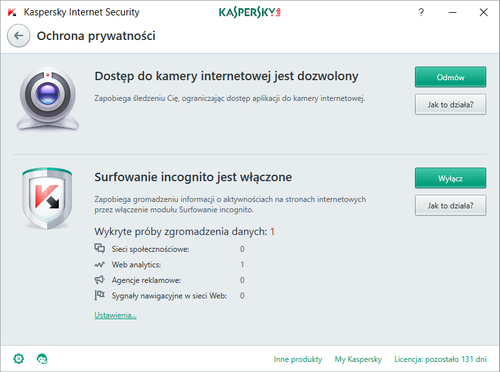Click 'Web analytics:' label
The image size is (500, 372).
click(x=136, y=265)
